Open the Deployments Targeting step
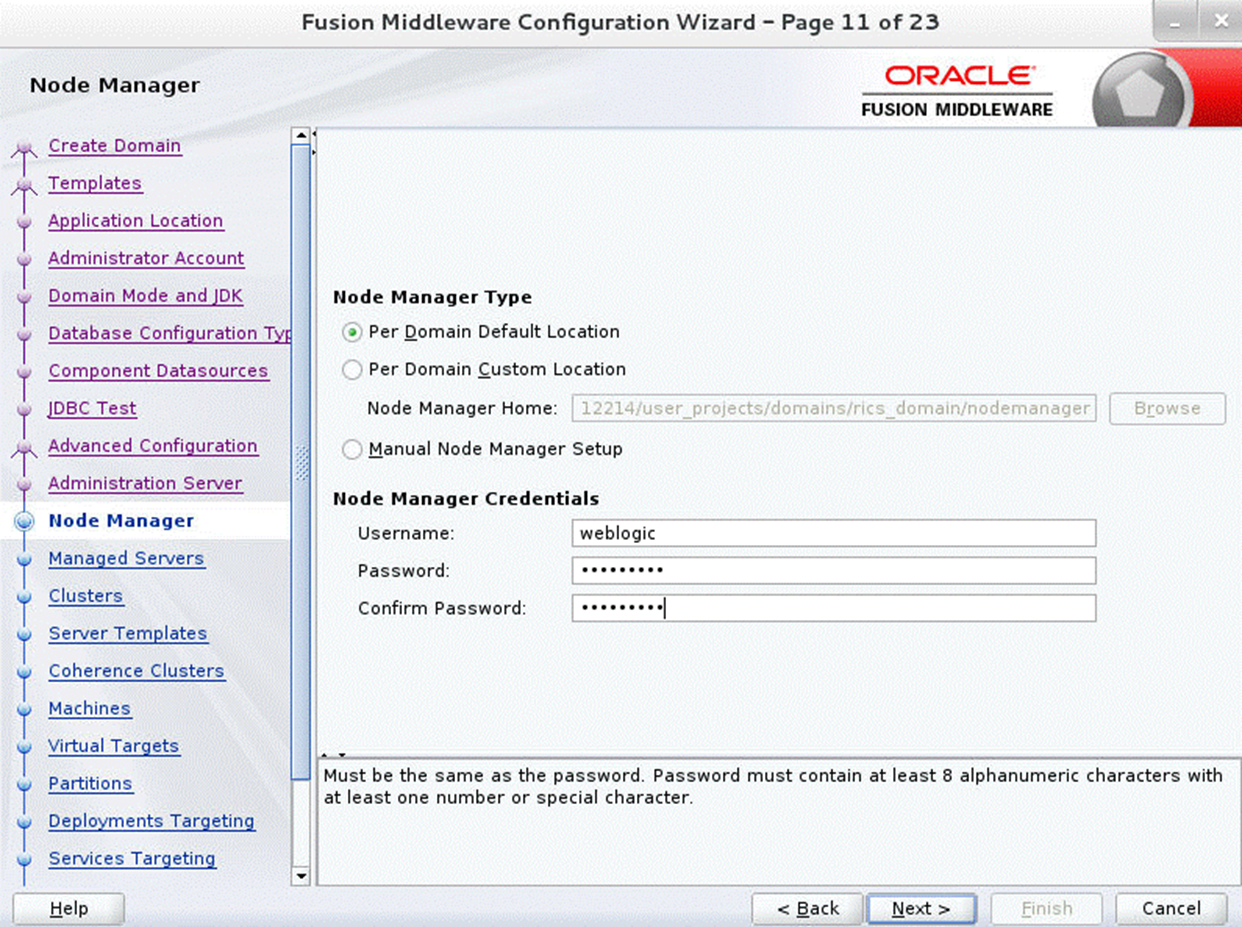This screenshot has height=927, width=1242. (151, 821)
